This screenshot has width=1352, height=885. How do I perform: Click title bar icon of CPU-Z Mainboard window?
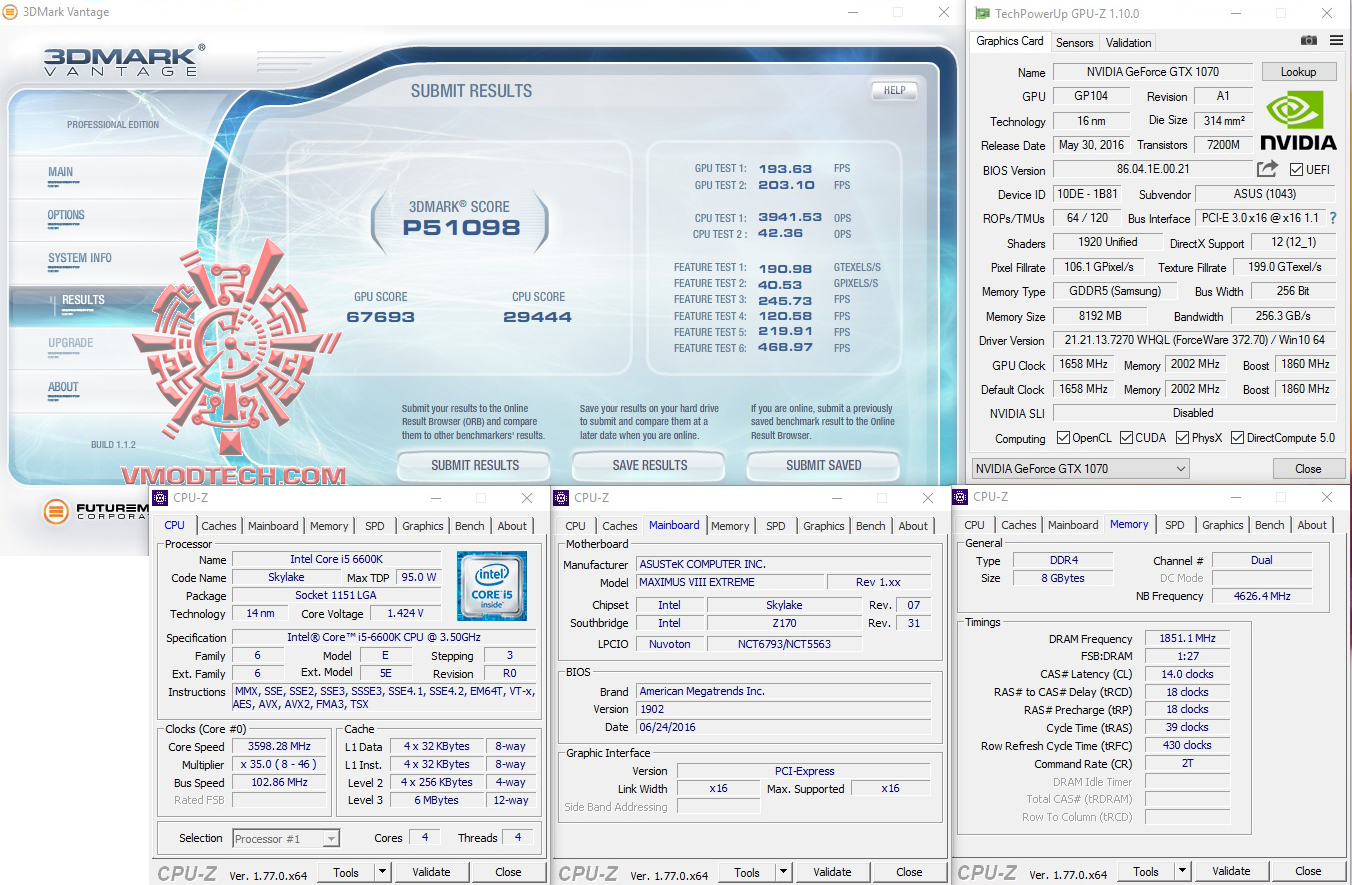point(561,498)
